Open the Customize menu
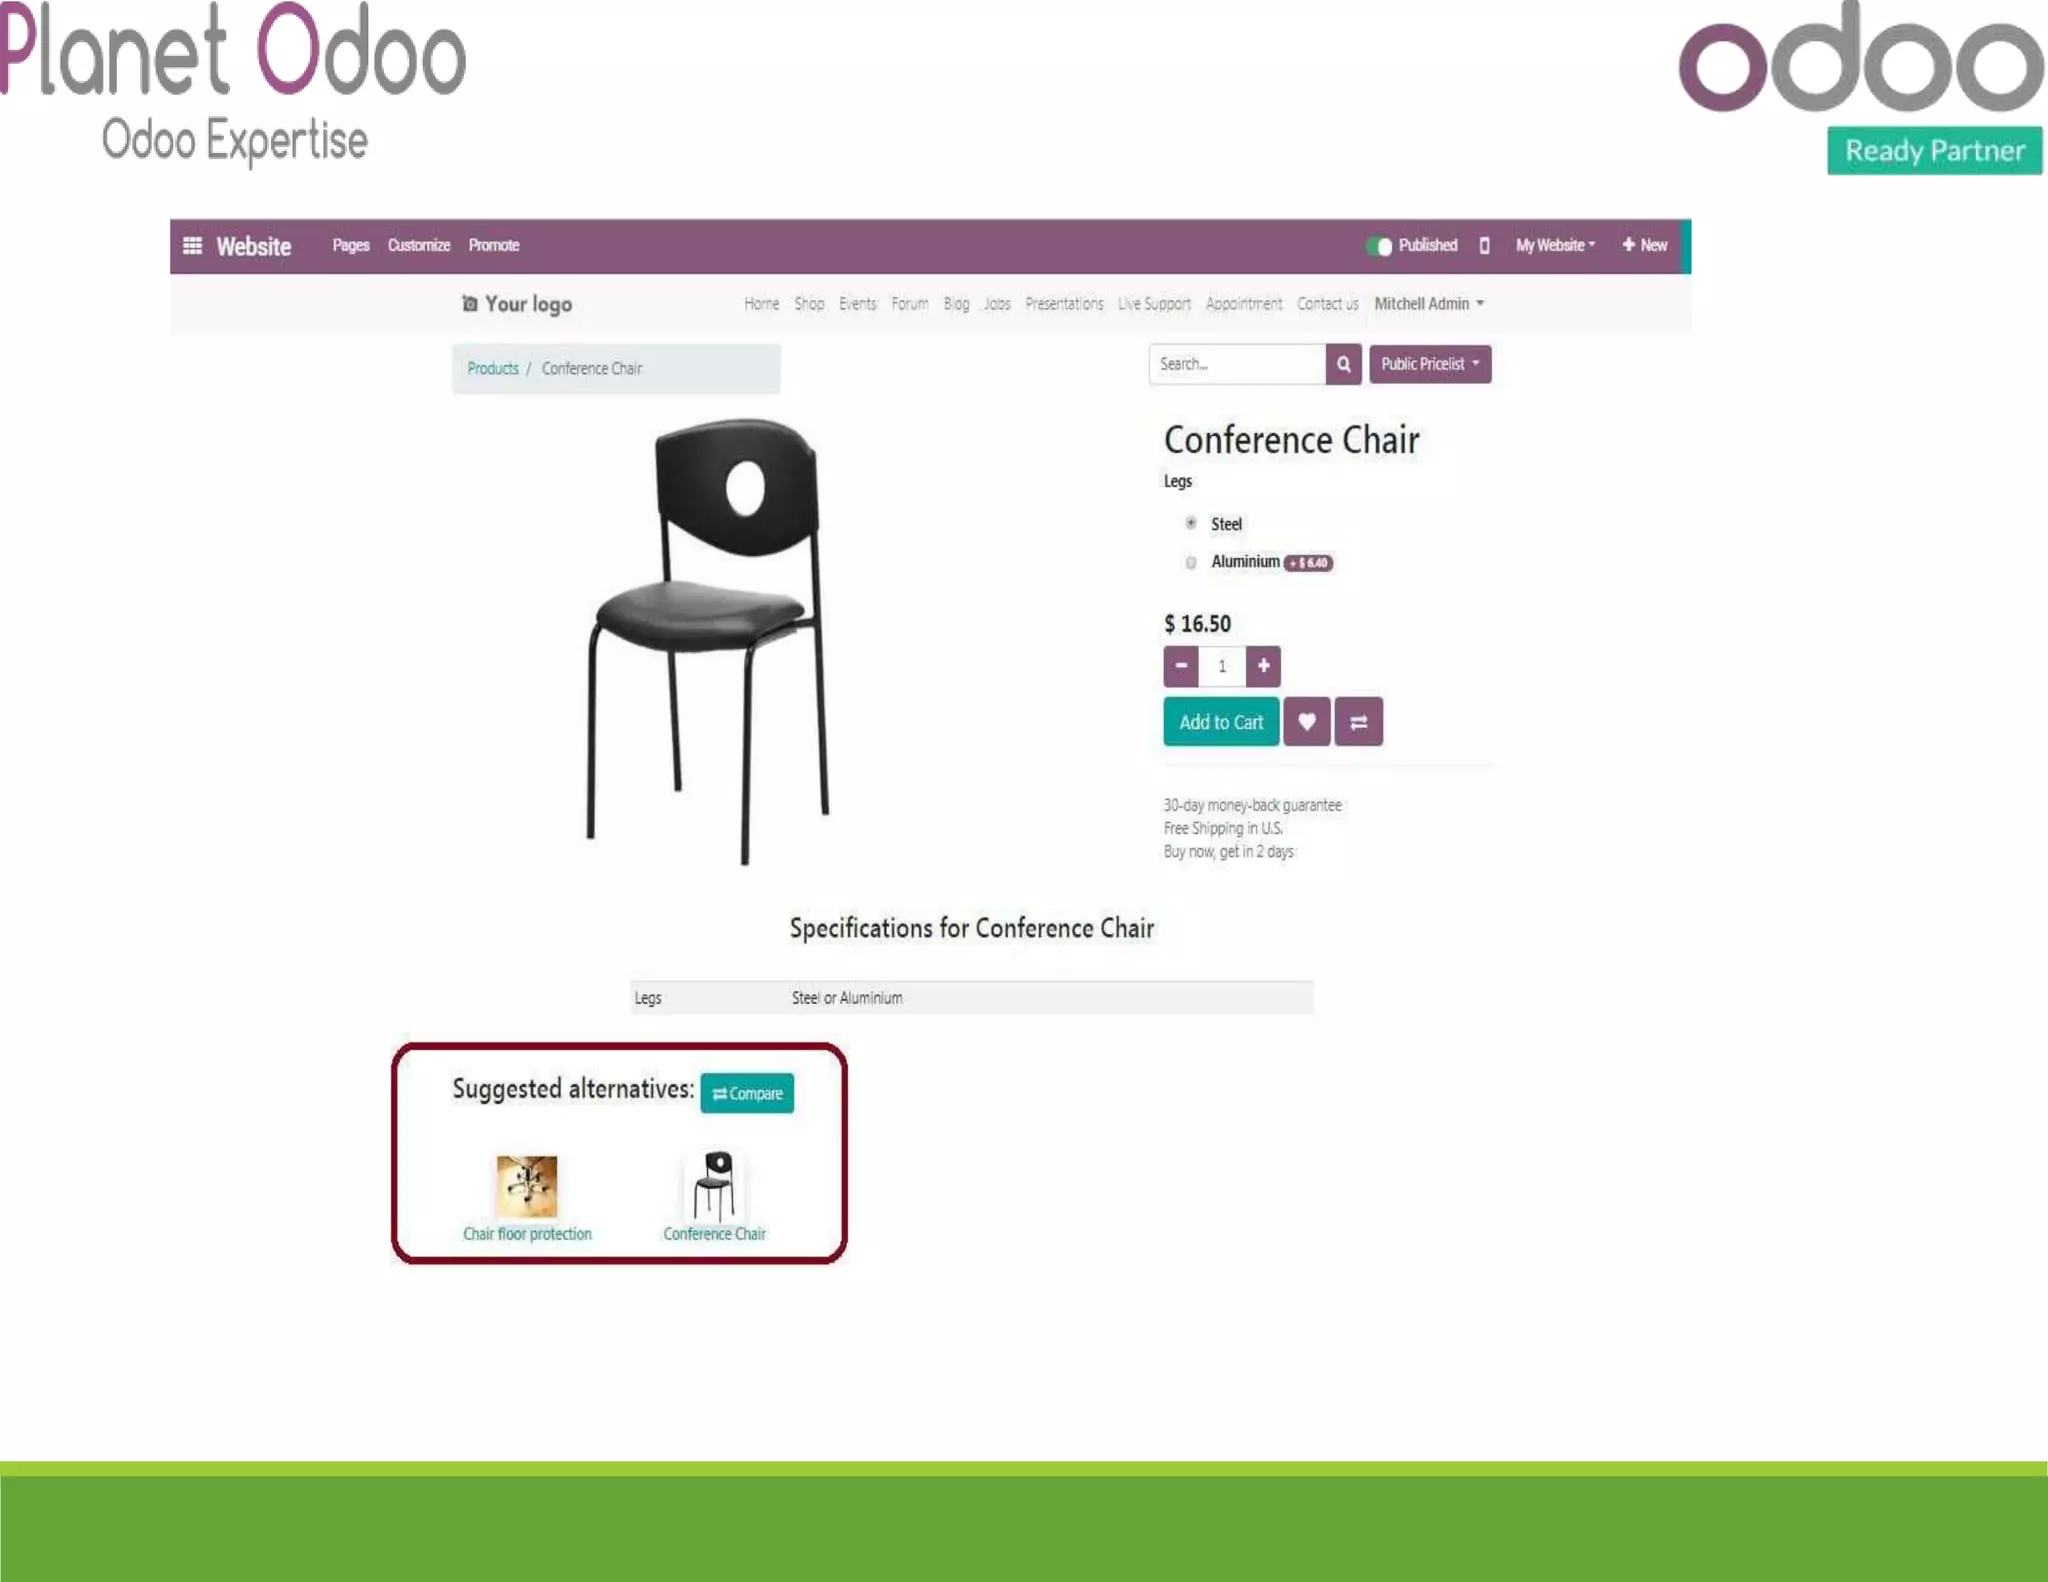Screen dimensions: 2048x1582 419,245
